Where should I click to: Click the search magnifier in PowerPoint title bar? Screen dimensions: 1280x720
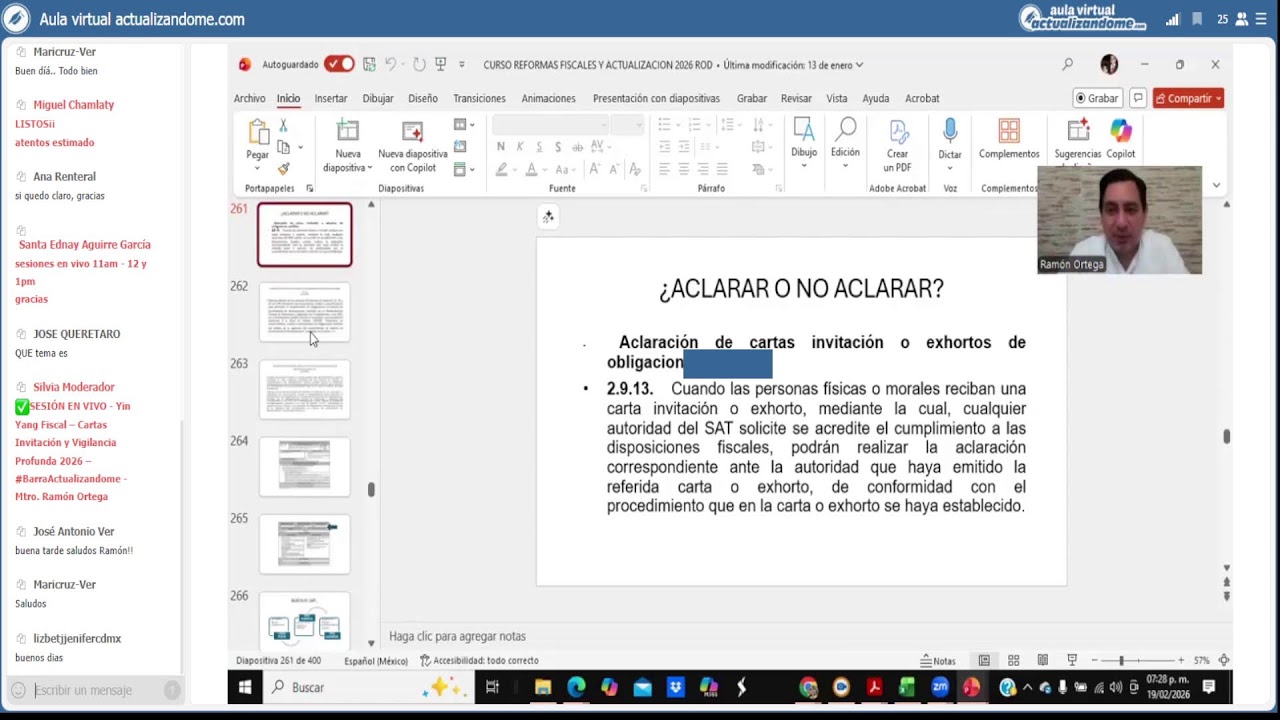[1067, 64]
